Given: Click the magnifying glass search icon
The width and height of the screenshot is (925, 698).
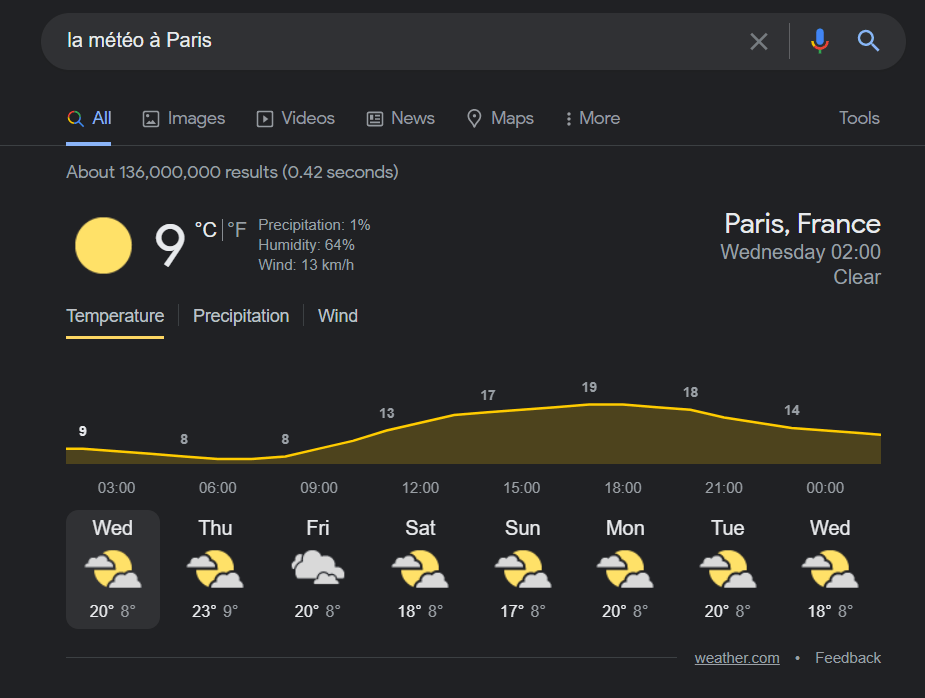Looking at the screenshot, I should tap(867, 41).
